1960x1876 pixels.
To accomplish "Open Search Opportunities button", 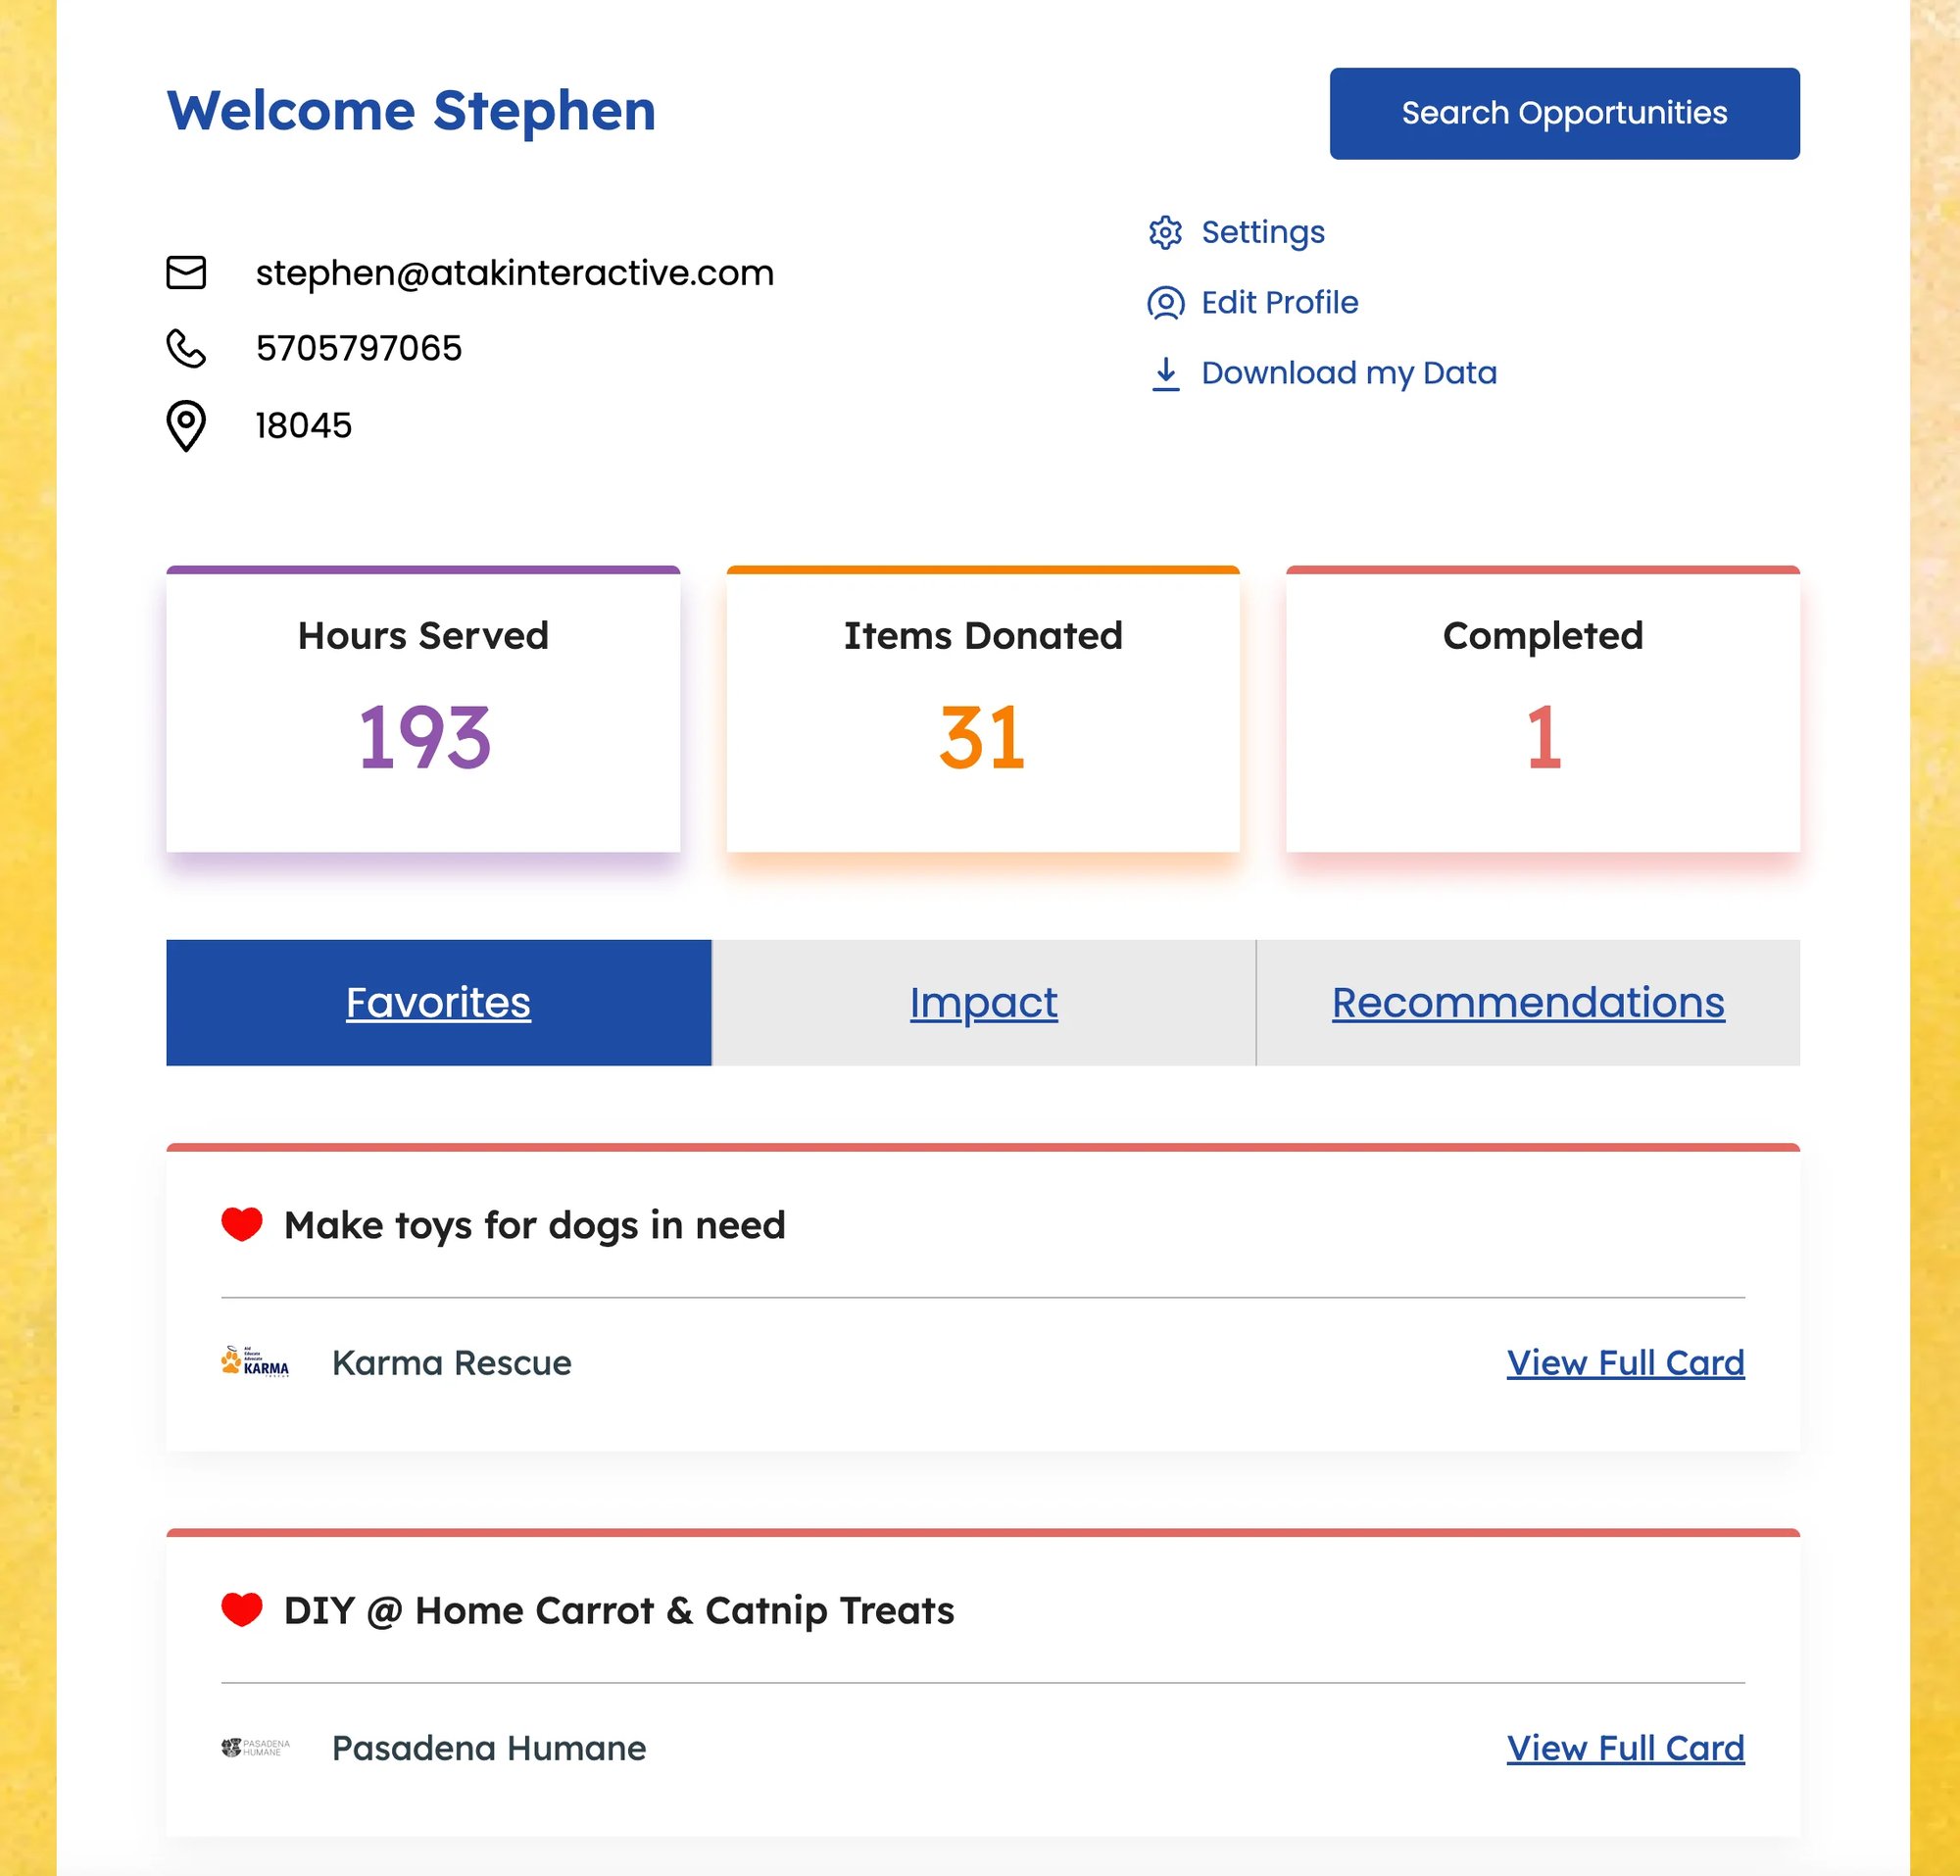I will [1564, 114].
